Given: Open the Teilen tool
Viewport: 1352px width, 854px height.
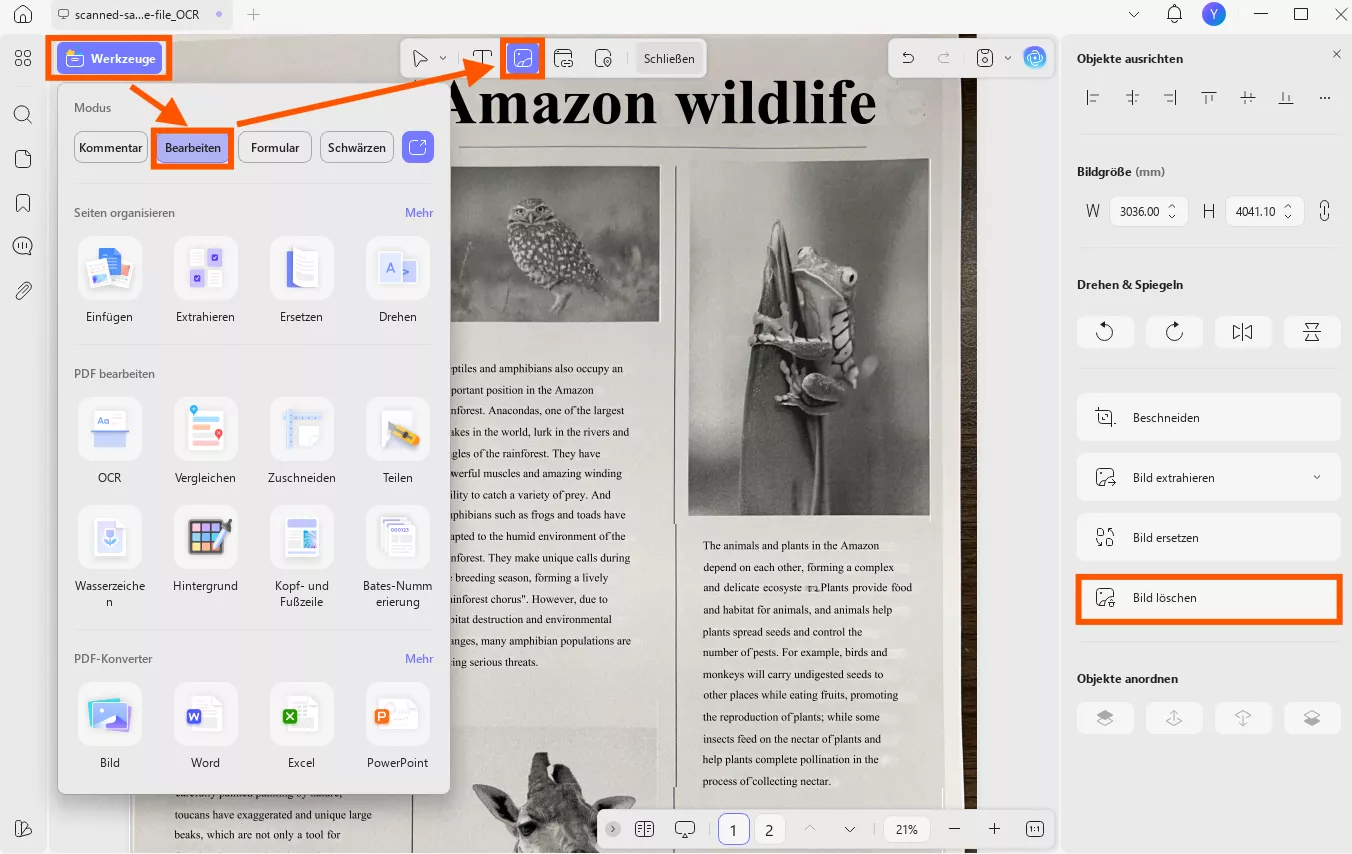Looking at the screenshot, I should click(x=398, y=441).
